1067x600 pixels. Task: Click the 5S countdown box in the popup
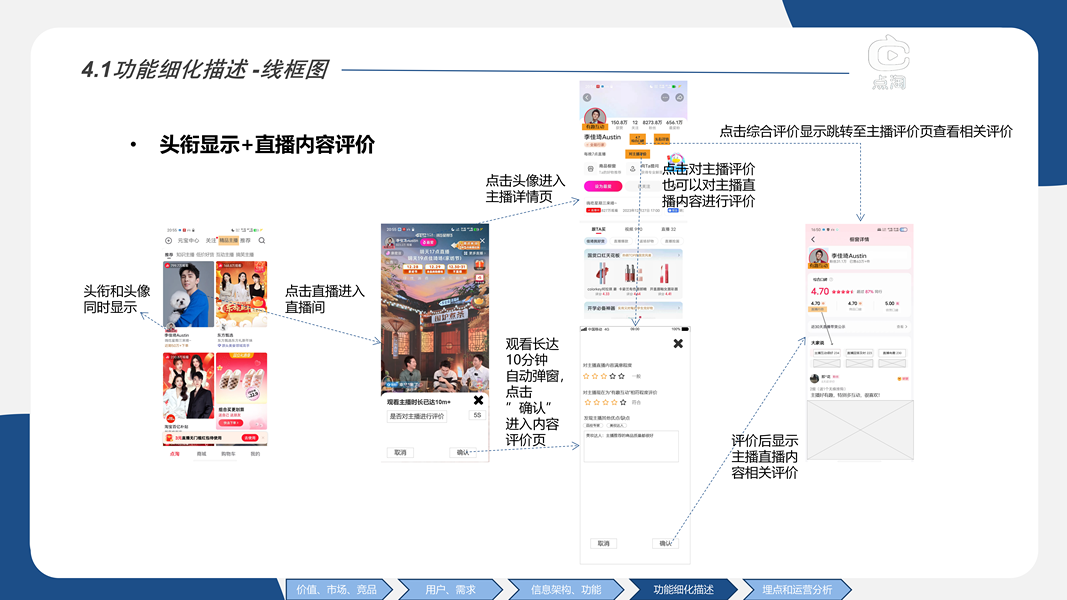[477, 415]
